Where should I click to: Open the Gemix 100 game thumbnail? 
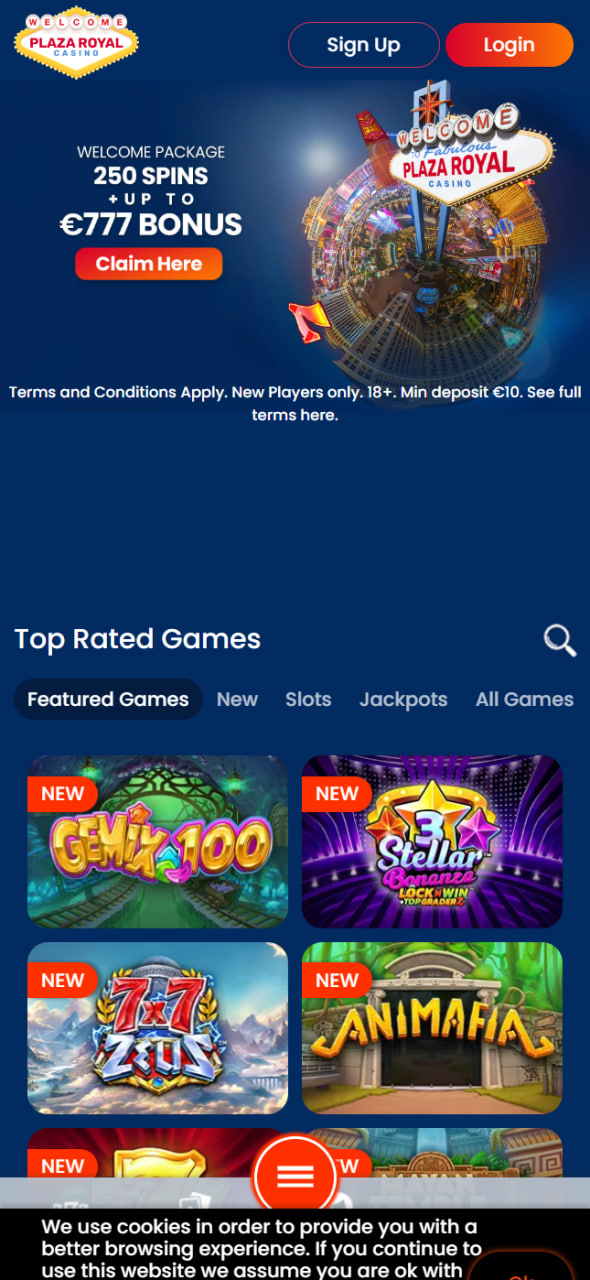click(x=157, y=842)
